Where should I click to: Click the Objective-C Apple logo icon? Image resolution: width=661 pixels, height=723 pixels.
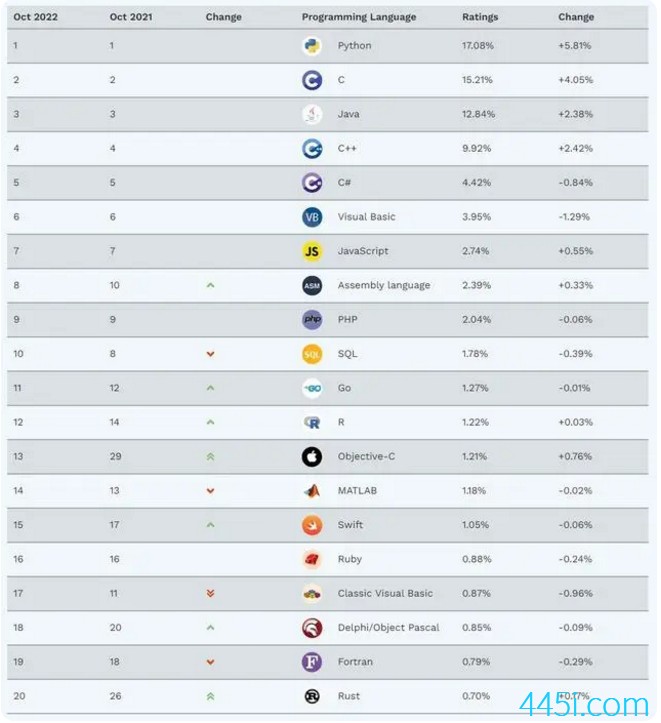(x=312, y=457)
